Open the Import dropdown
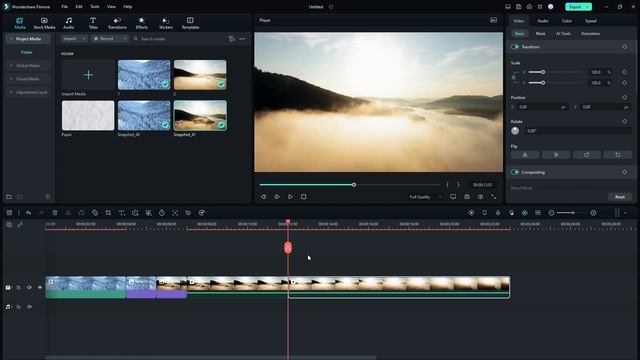 coord(74,39)
